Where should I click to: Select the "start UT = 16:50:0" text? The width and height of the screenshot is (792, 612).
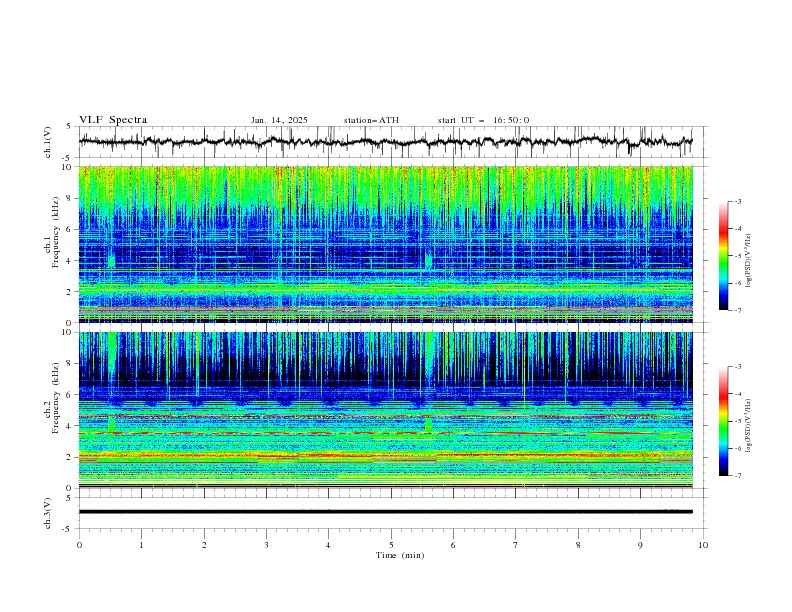[x=483, y=120]
